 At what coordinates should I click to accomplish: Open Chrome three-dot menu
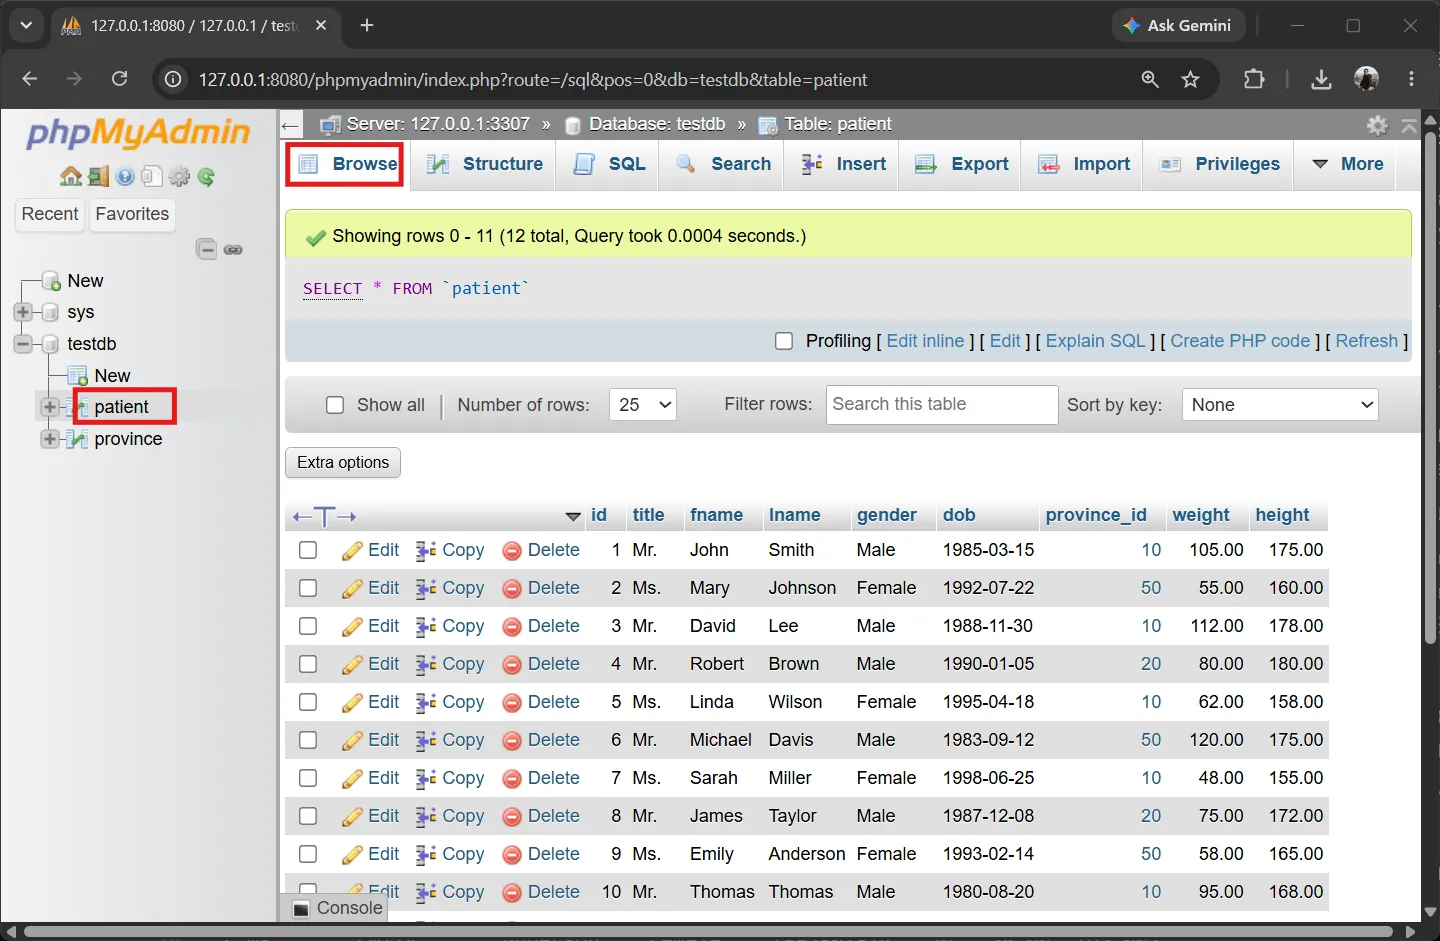tap(1411, 79)
